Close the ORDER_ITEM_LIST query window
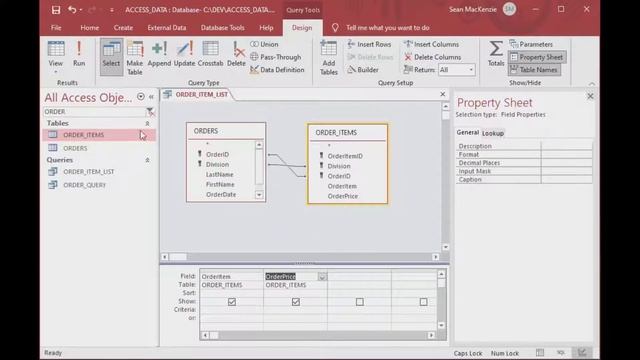The width and height of the screenshot is (640, 360). tap(442, 94)
